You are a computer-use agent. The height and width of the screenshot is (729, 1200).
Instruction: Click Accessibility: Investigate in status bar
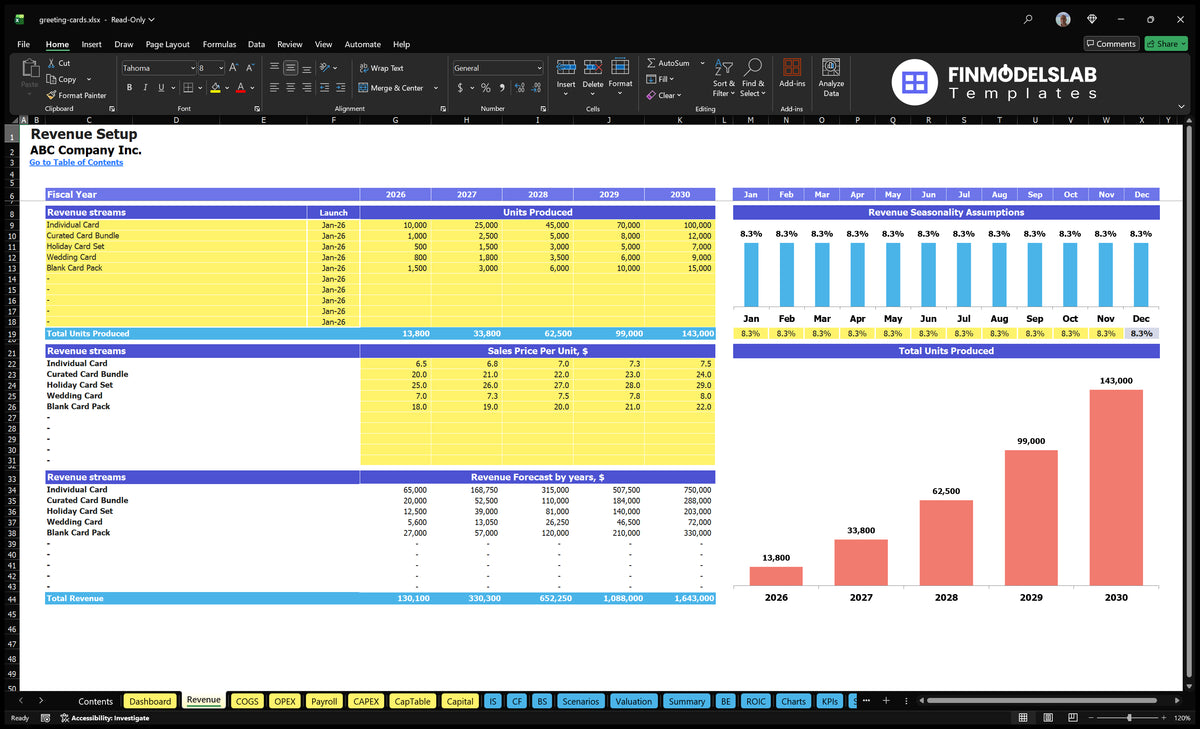[x=103, y=718]
